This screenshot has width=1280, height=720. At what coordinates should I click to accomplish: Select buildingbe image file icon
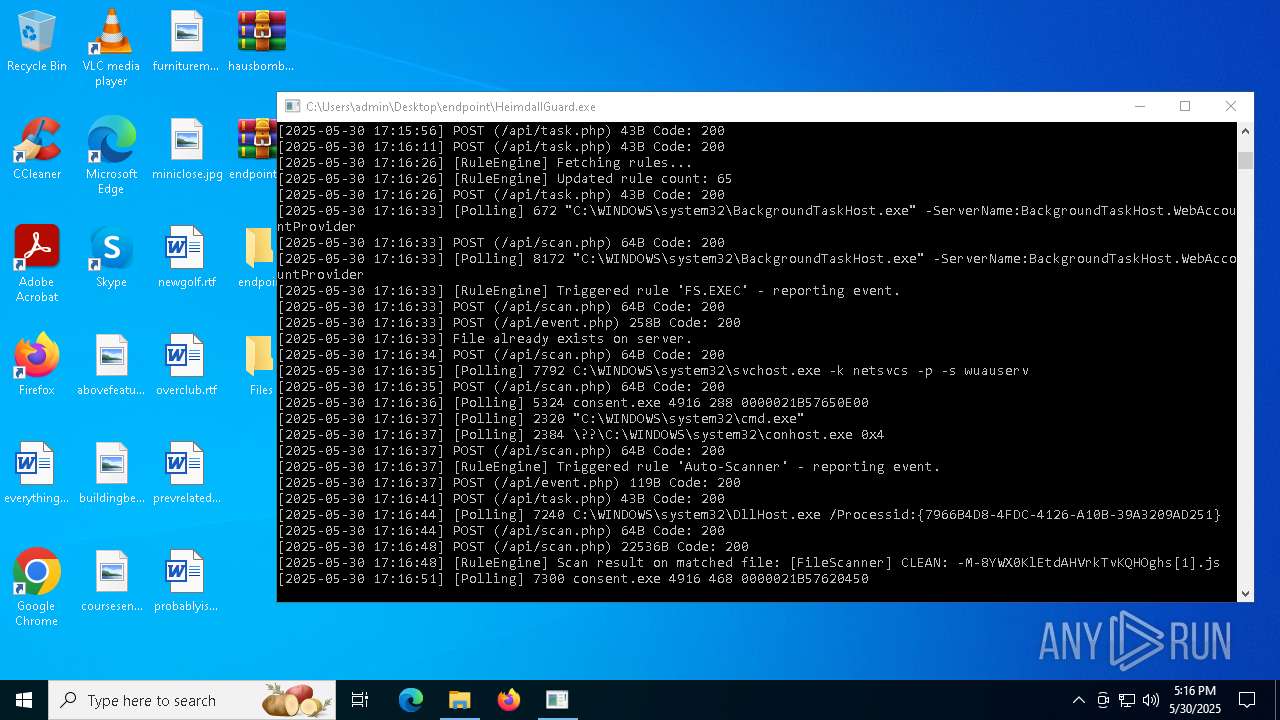(111, 473)
